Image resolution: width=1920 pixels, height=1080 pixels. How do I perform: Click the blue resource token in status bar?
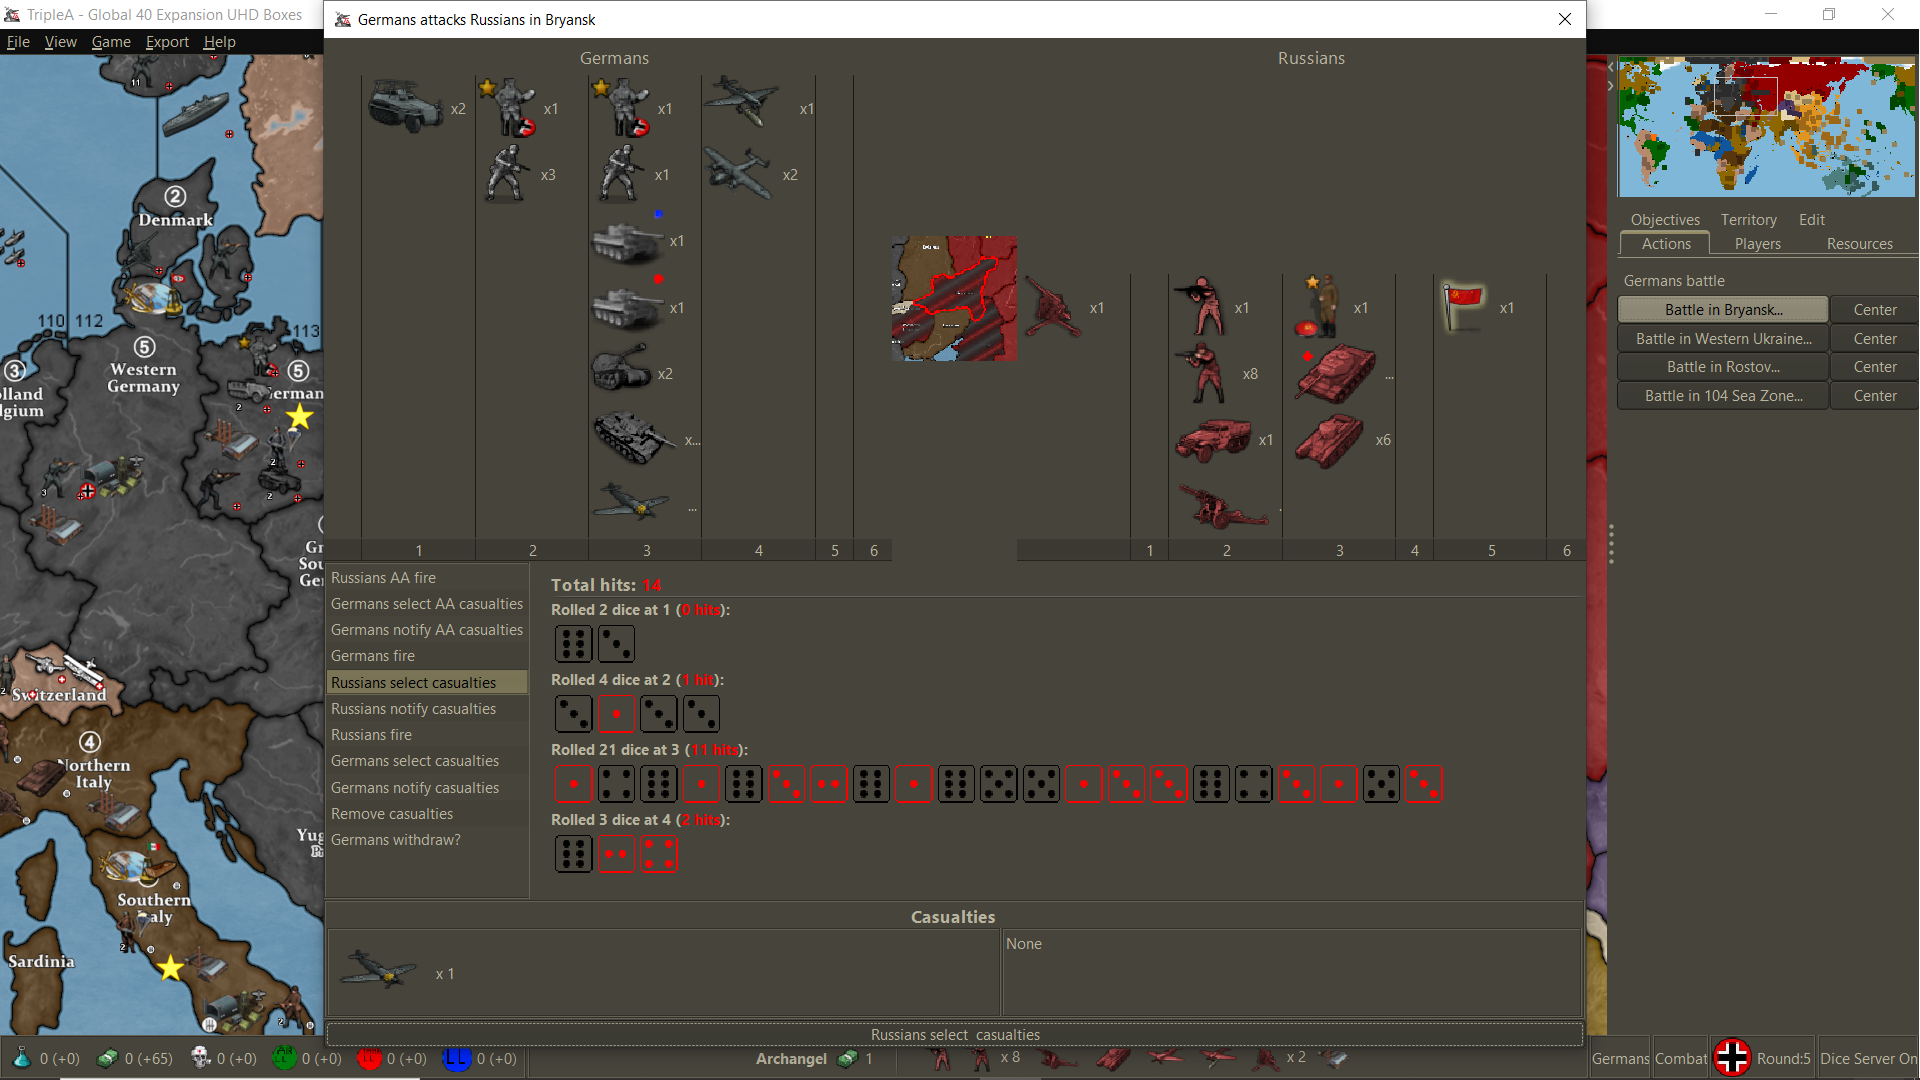point(456,1058)
